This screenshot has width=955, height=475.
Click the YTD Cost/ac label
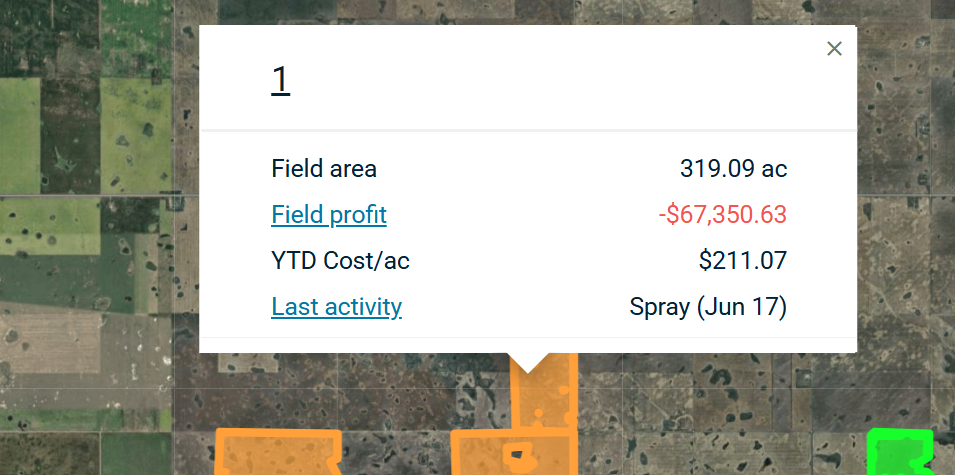coord(340,261)
